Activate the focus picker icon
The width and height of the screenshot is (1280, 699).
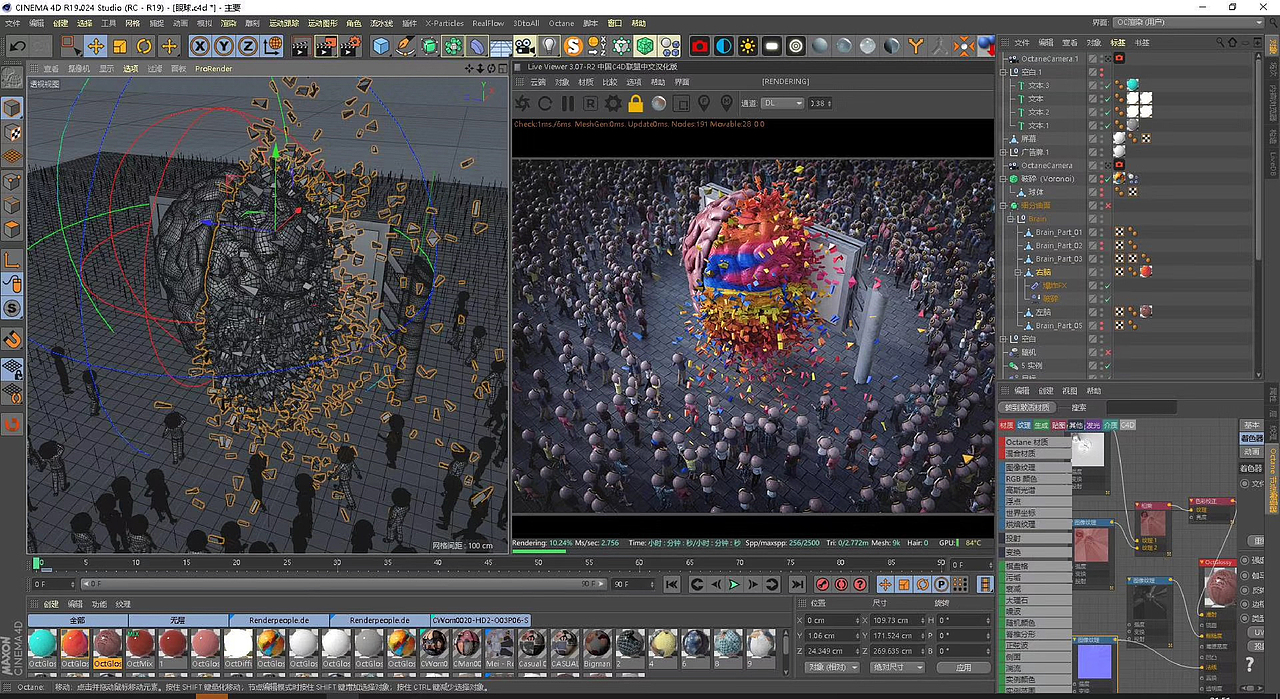pyautogui.click(x=703, y=103)
